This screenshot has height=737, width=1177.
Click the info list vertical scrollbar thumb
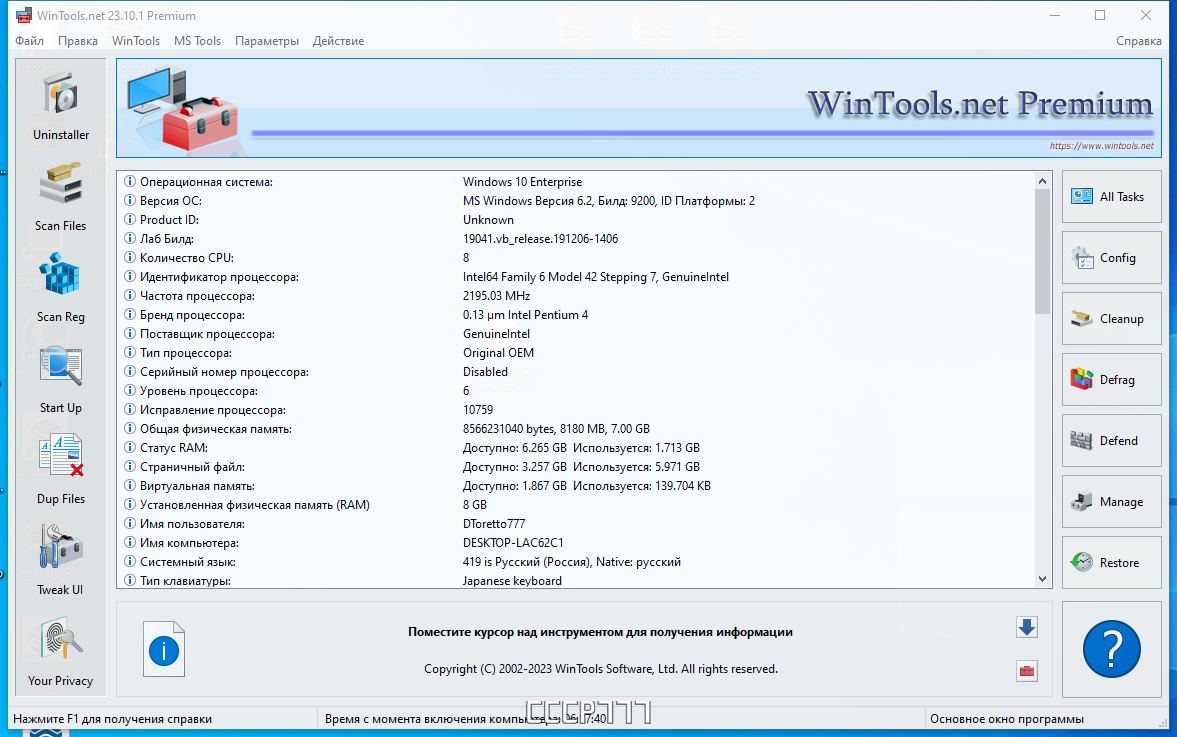pyautogui.click(x=1042, y=251)
